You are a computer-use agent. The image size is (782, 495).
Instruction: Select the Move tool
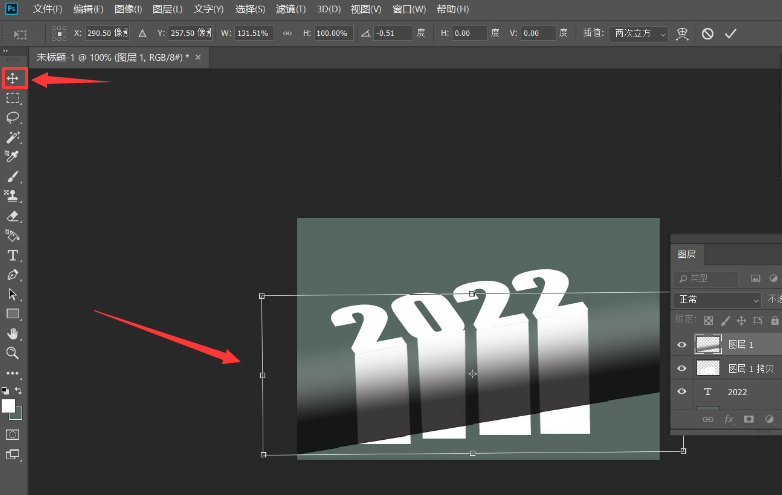(13, 78)
